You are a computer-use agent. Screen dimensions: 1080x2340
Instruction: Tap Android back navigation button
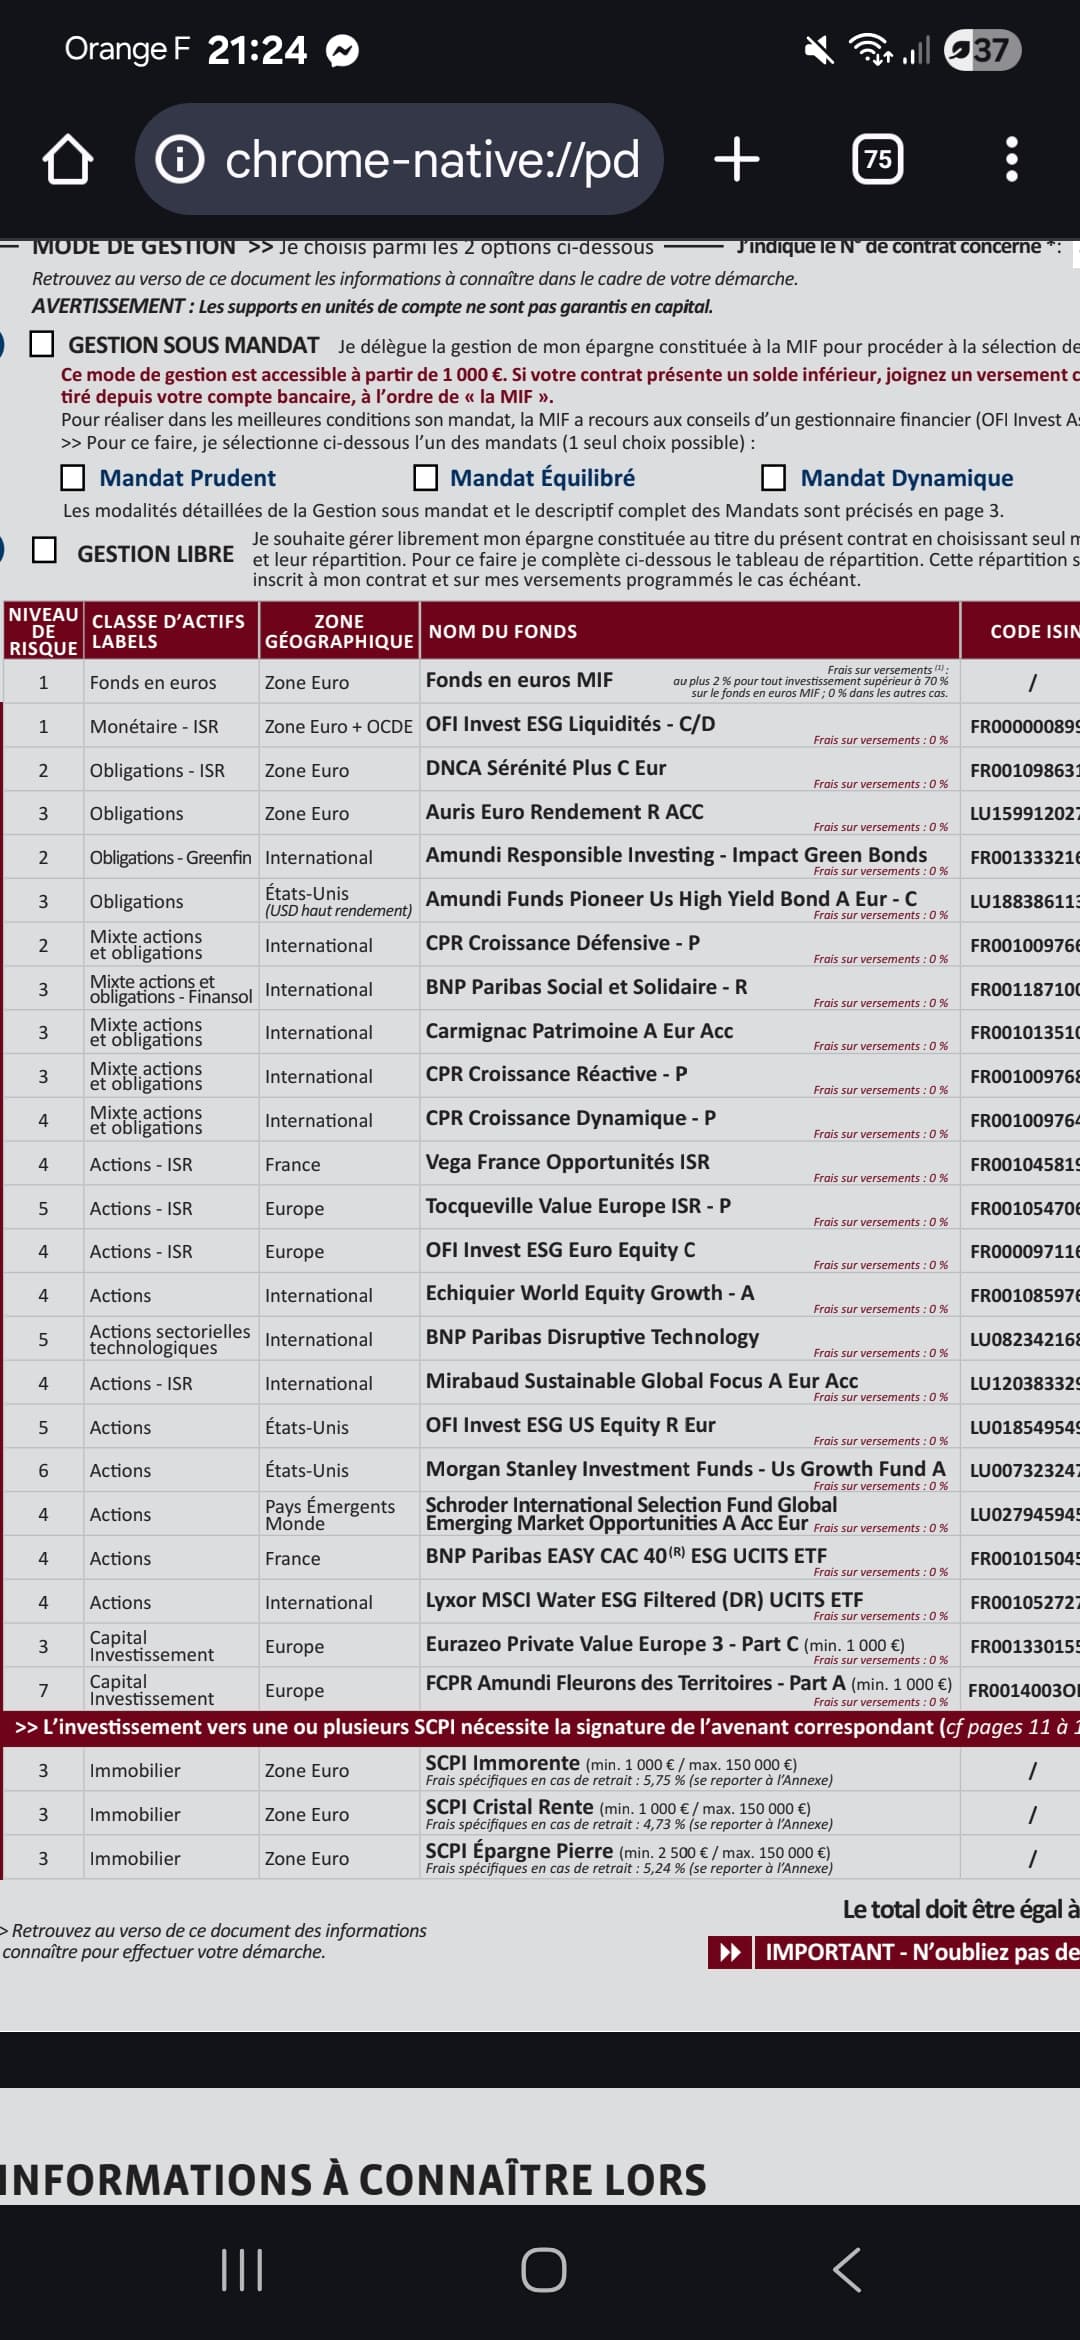pyautogui.click(x=847, y=2270)
